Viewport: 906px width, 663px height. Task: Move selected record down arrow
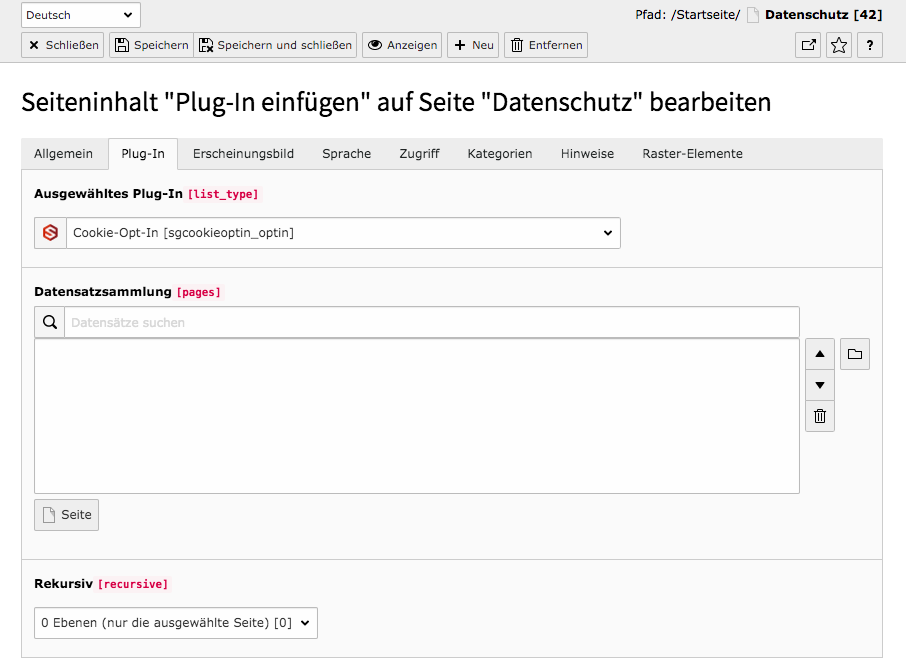[x=819, y=385]
